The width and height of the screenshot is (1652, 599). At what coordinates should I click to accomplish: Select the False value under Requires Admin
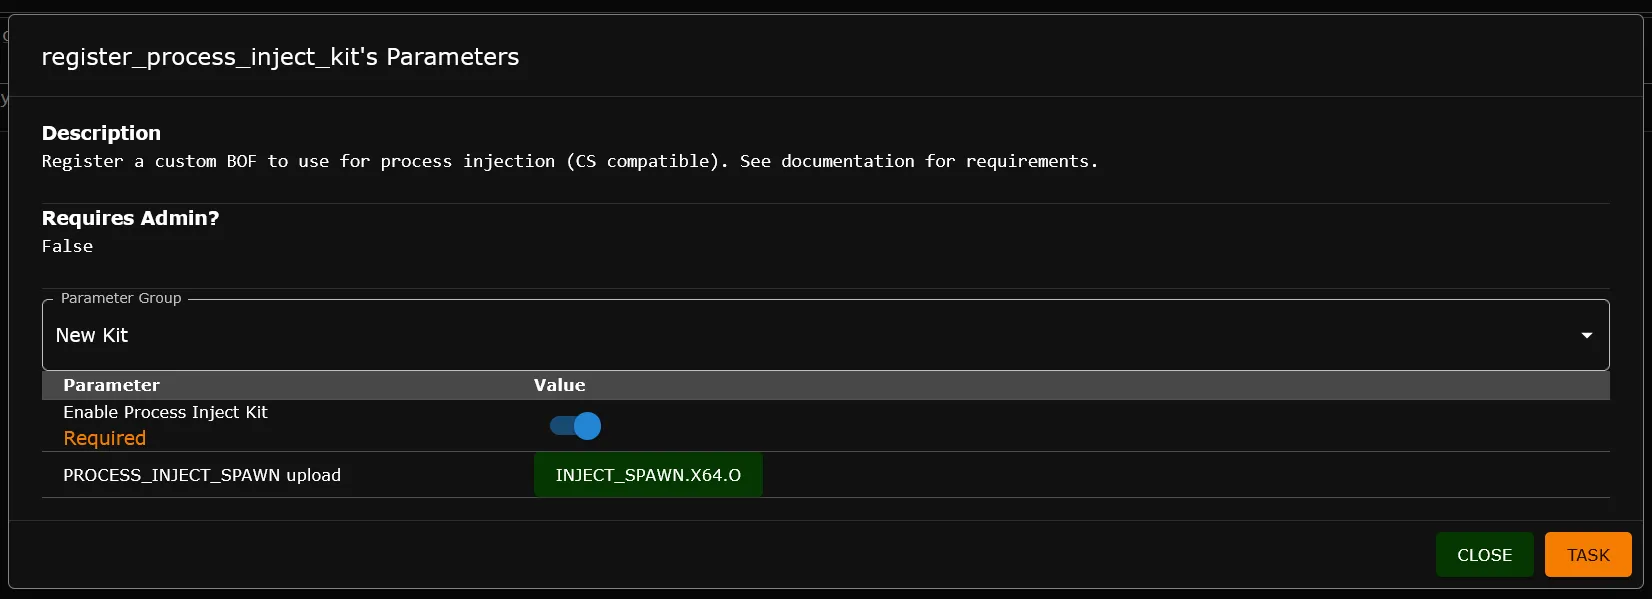(x=67, y=246)
